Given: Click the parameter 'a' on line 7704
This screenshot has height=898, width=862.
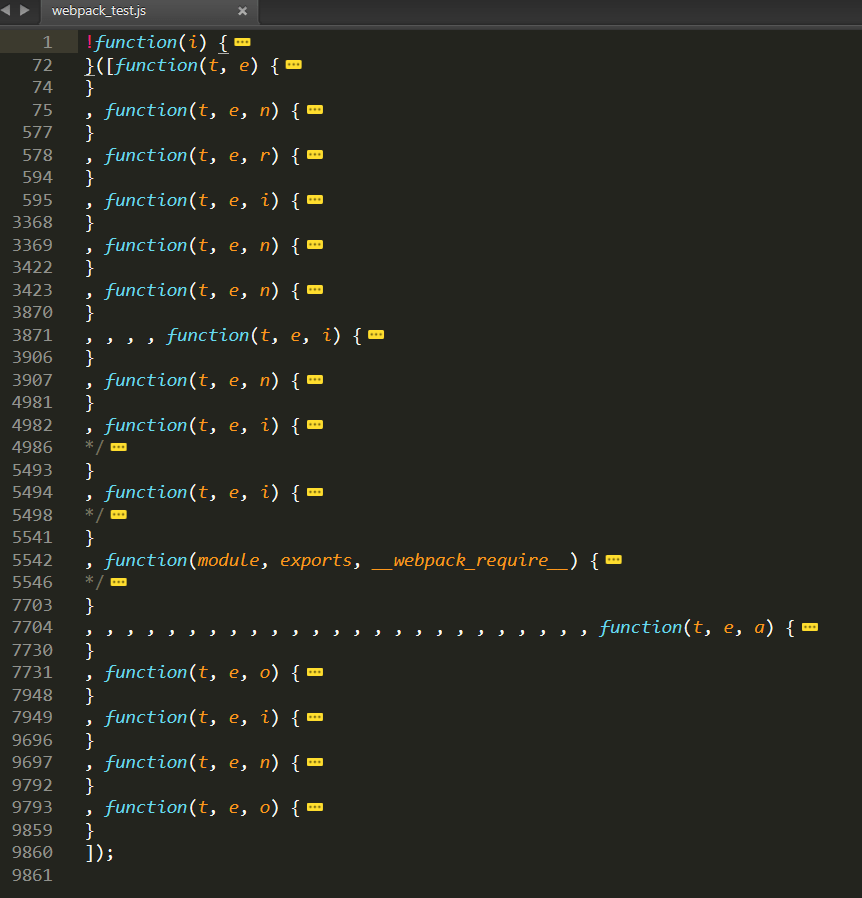Looking at the screenshot, I should (759, 628).
